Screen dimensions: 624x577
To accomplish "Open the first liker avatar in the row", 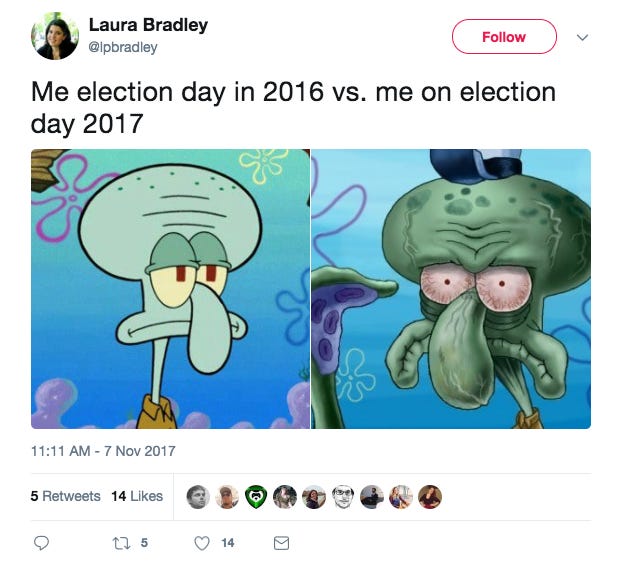I will 198,497.
